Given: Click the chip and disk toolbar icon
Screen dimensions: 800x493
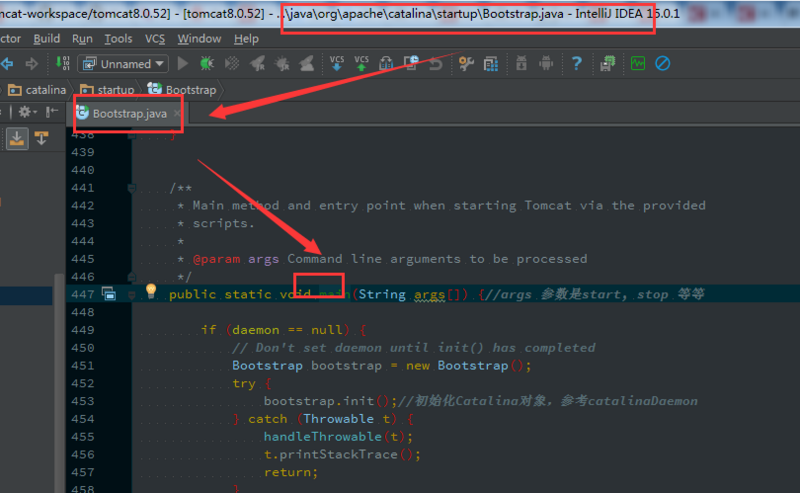Looking at the screenshot, I should point(607,63).
